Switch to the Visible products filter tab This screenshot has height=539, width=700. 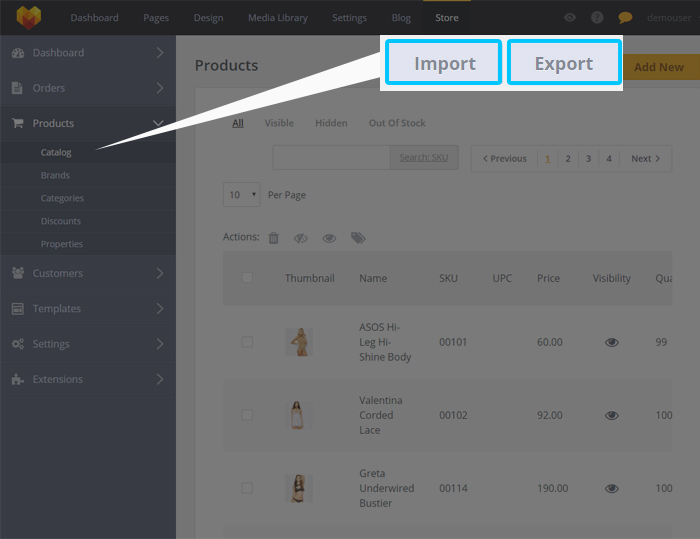(x=279, y=123)
